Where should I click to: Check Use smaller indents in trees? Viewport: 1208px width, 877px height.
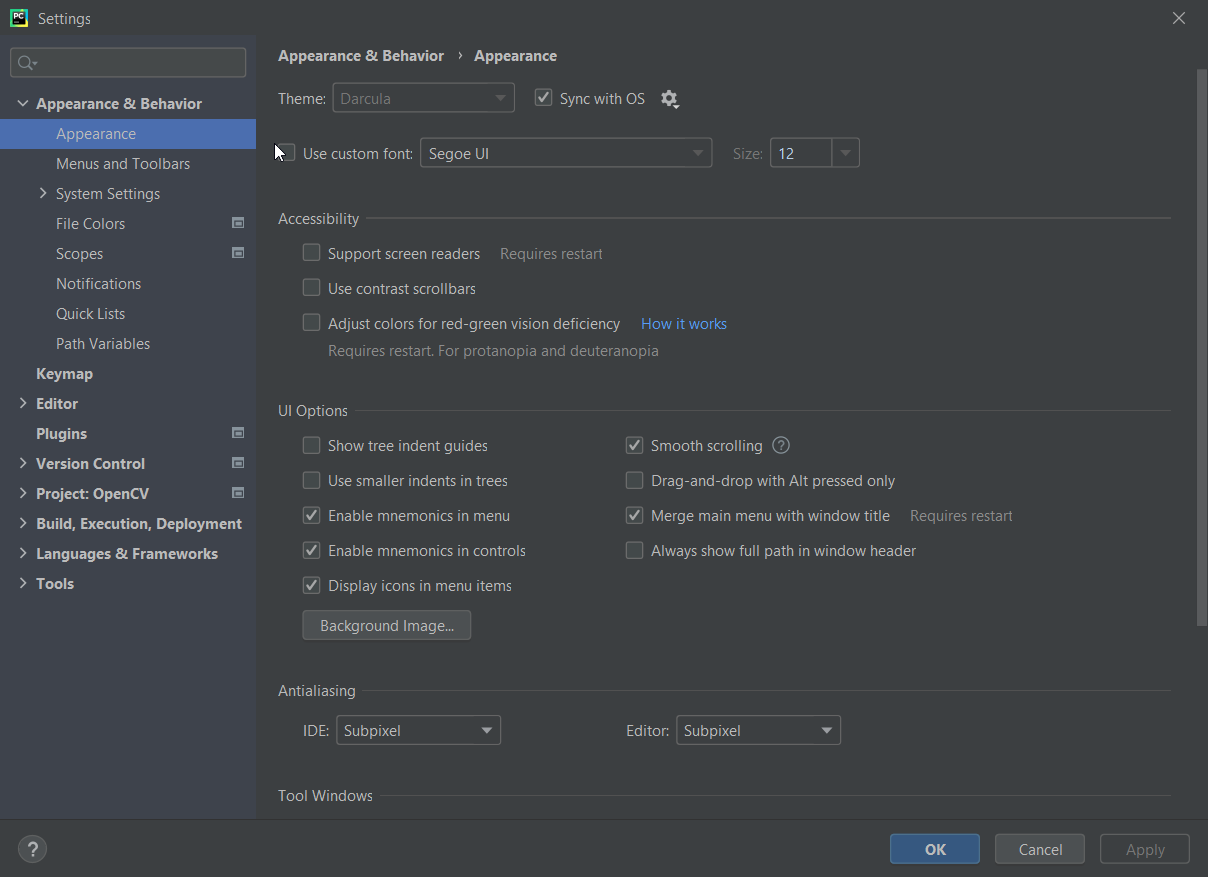(x=312, y=480)
